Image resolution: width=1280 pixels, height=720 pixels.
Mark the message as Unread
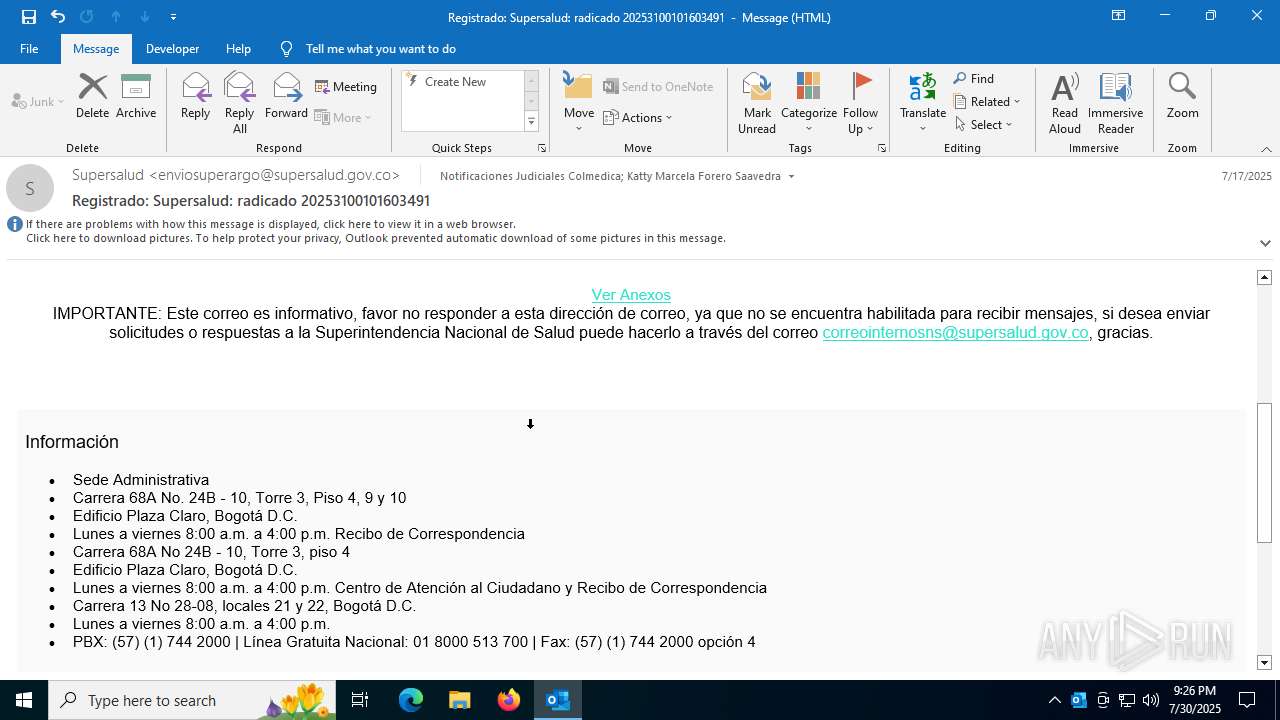click(757, 103)
